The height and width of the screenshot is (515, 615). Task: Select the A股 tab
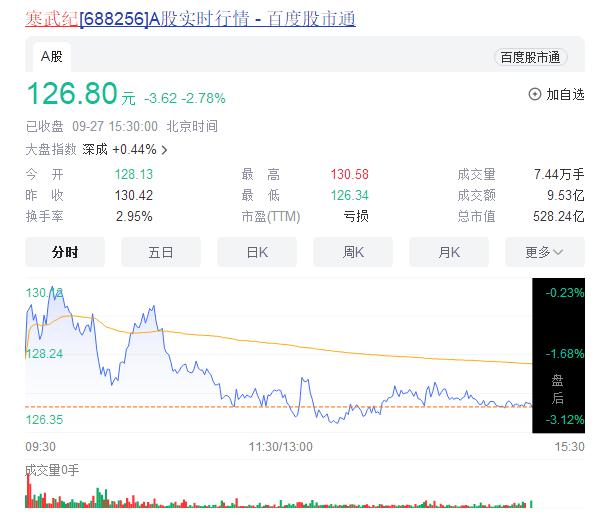pyautogui.click(x=52, y=56)
